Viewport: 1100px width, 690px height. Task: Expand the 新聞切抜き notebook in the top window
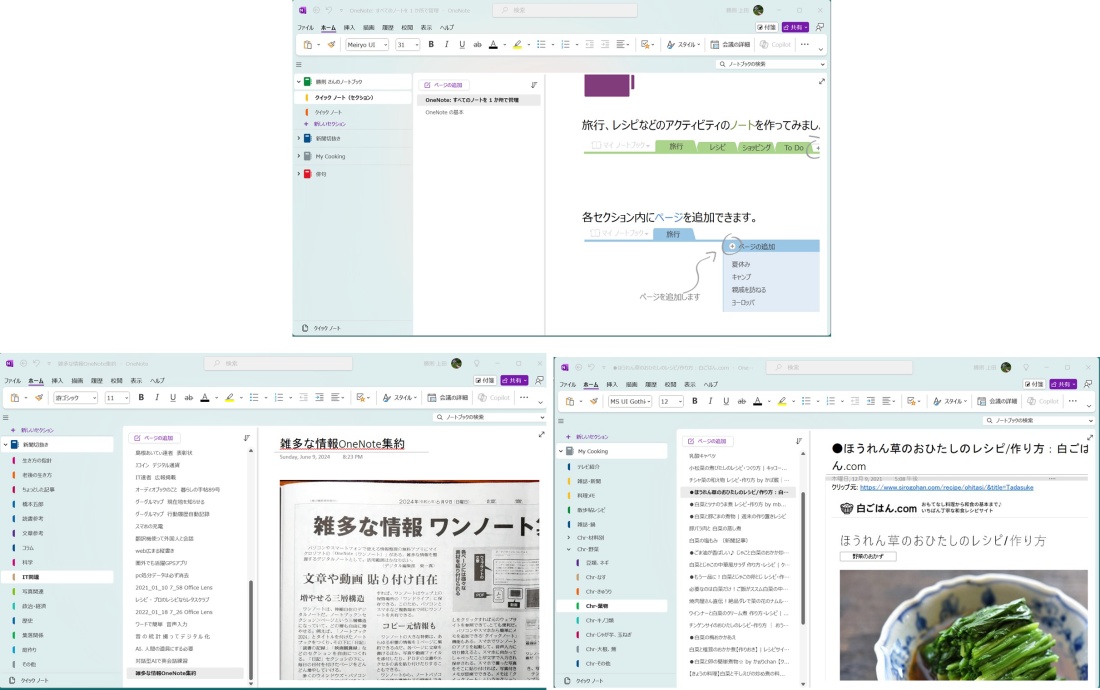299,138
